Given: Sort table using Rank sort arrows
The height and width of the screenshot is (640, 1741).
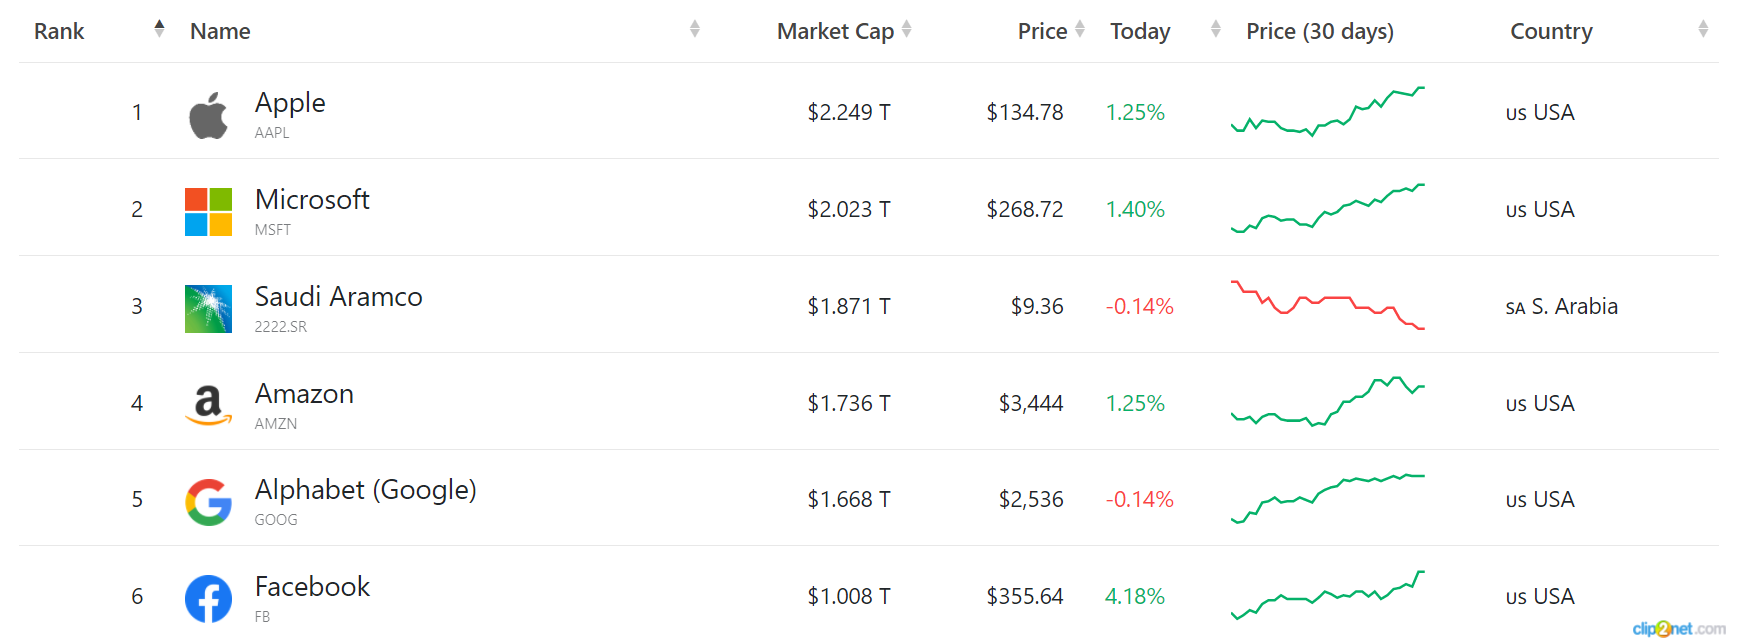Looking at the screenshot, I should click(x=159, y=29).
